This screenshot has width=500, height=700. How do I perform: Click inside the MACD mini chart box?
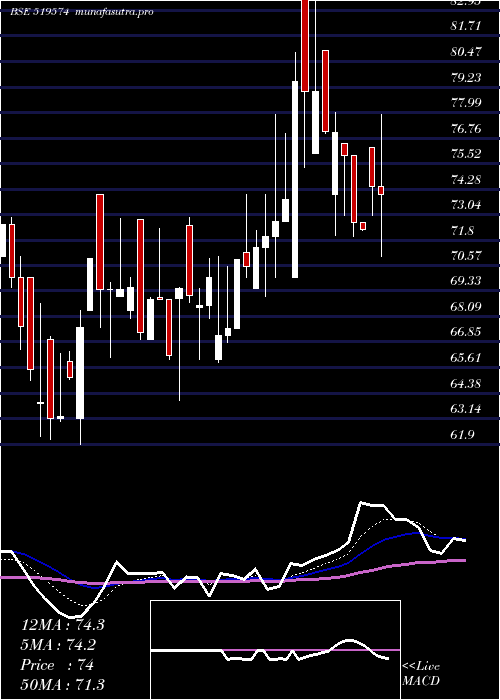pos(275,650)
